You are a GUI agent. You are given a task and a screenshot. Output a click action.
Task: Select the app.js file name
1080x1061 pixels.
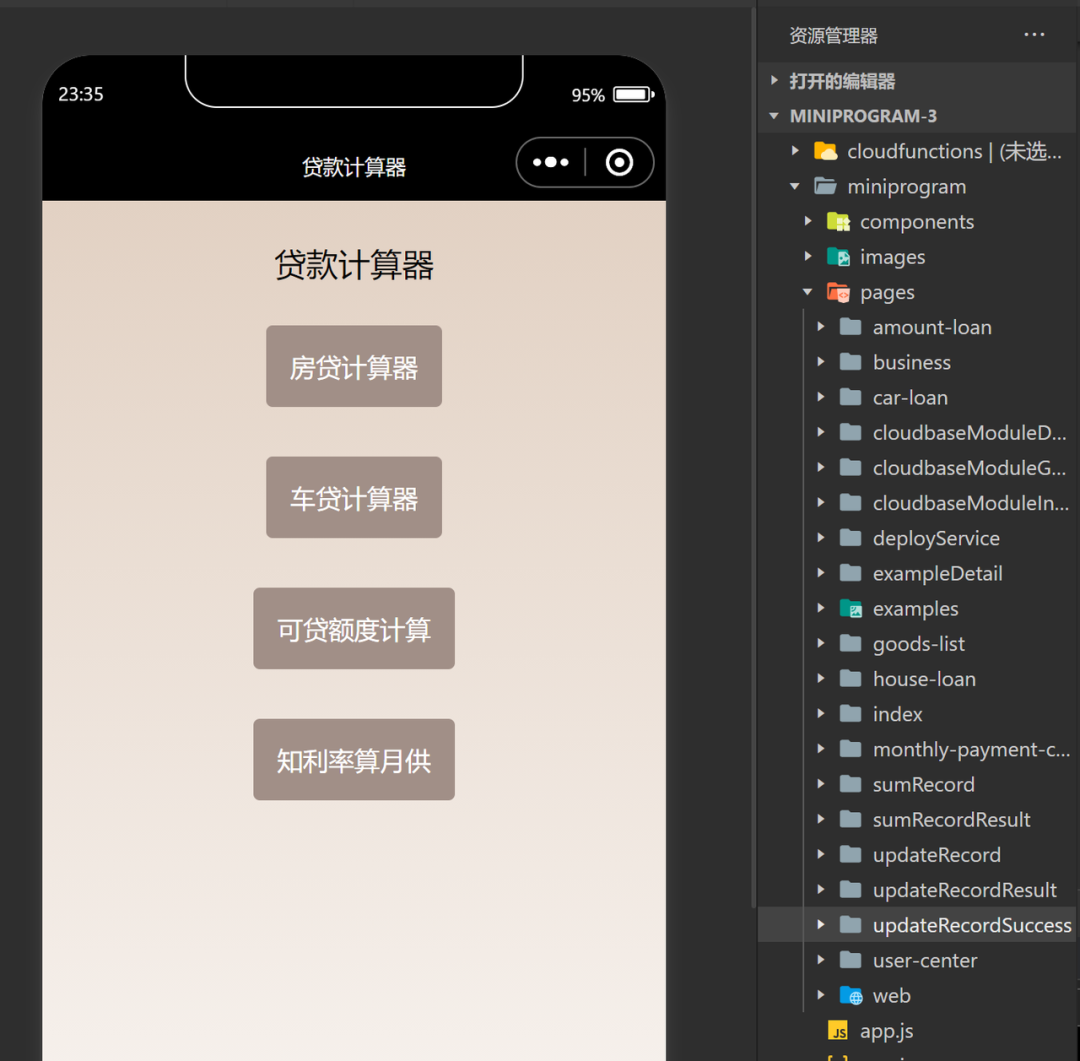click(x=886, y=1031)
